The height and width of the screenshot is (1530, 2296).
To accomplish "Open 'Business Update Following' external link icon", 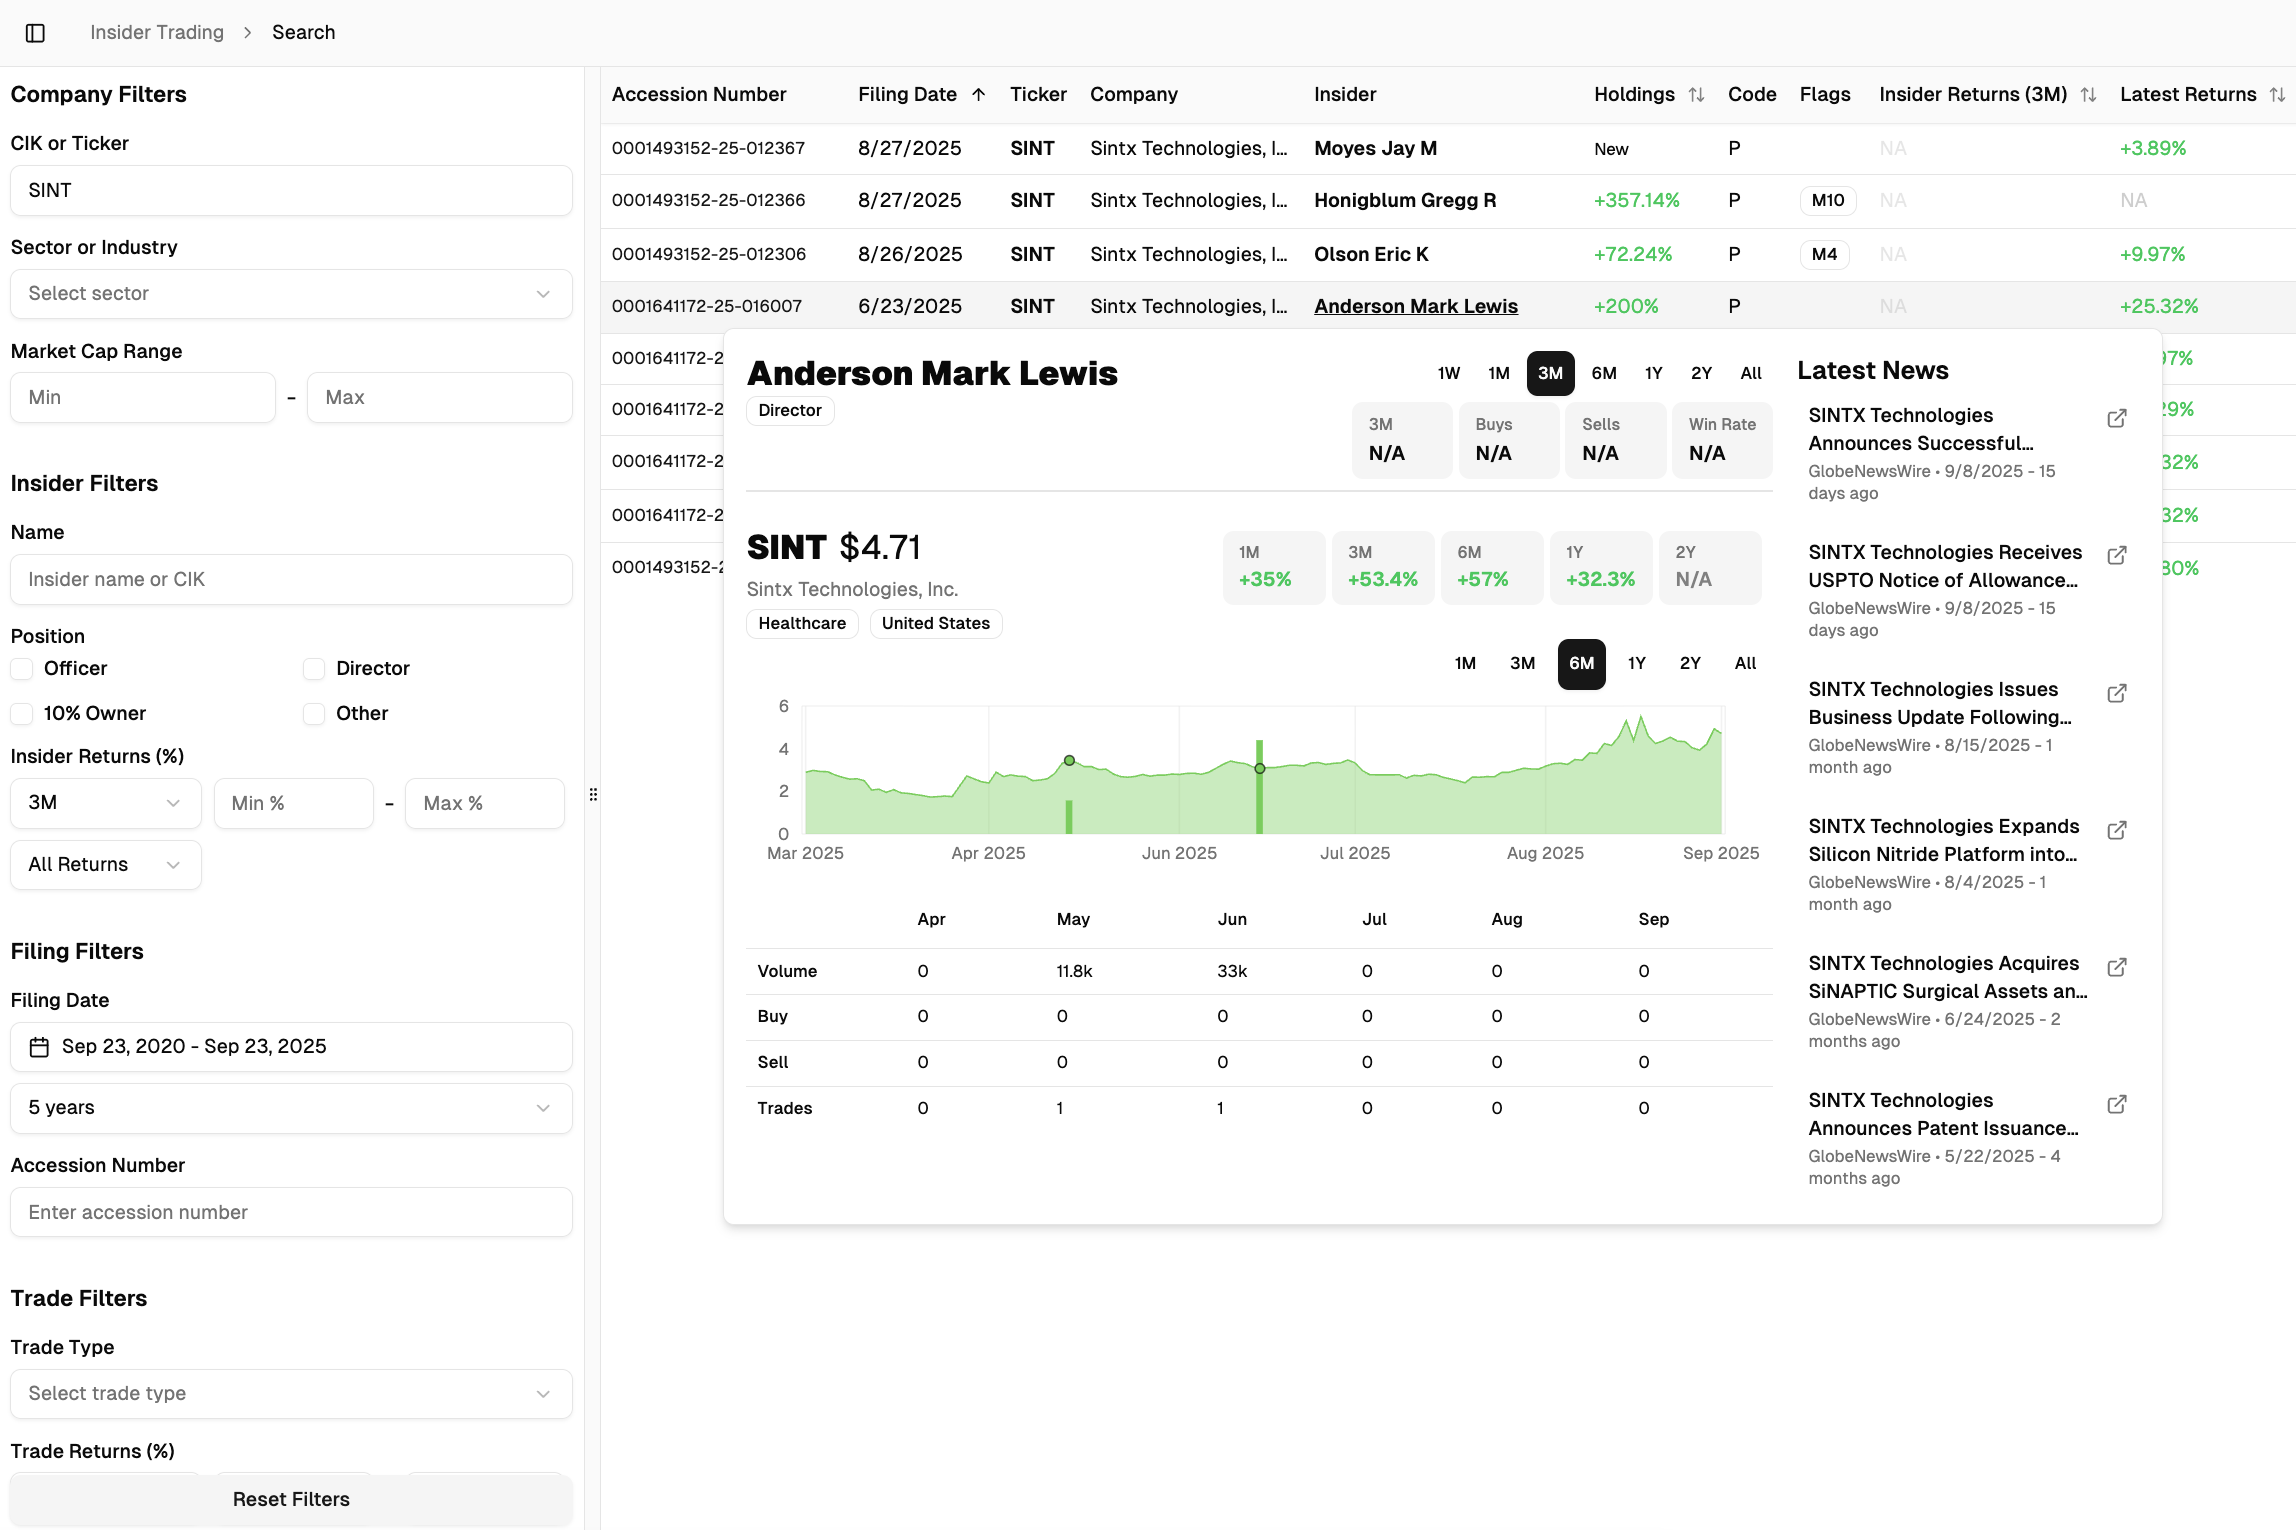I will tap(2117, 693).
